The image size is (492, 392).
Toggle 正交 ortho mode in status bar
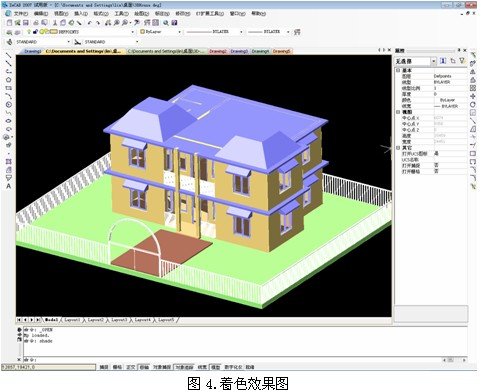pyautogui.click(x=131, y=367)
